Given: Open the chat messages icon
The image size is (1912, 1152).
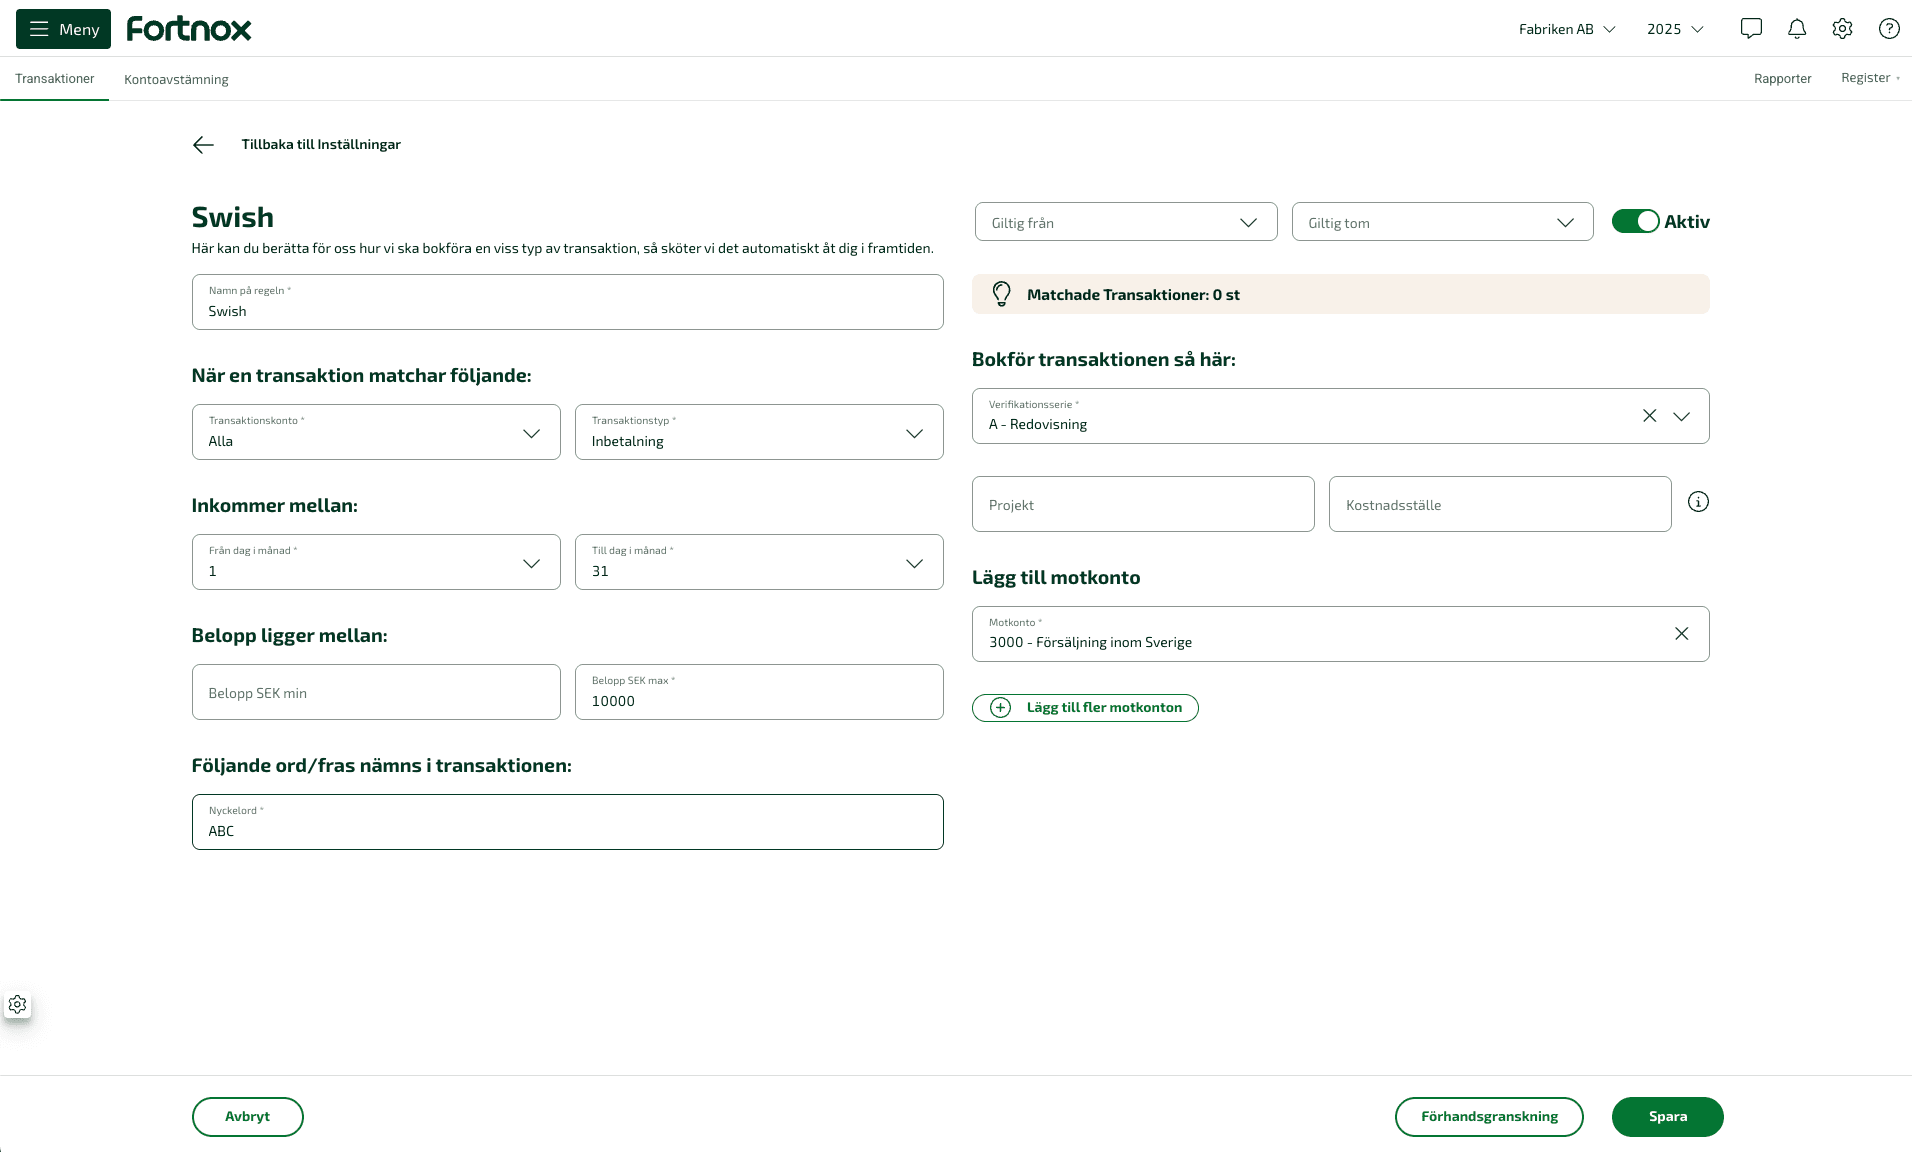Looking at the screenshot, I should click(1750, 29).
